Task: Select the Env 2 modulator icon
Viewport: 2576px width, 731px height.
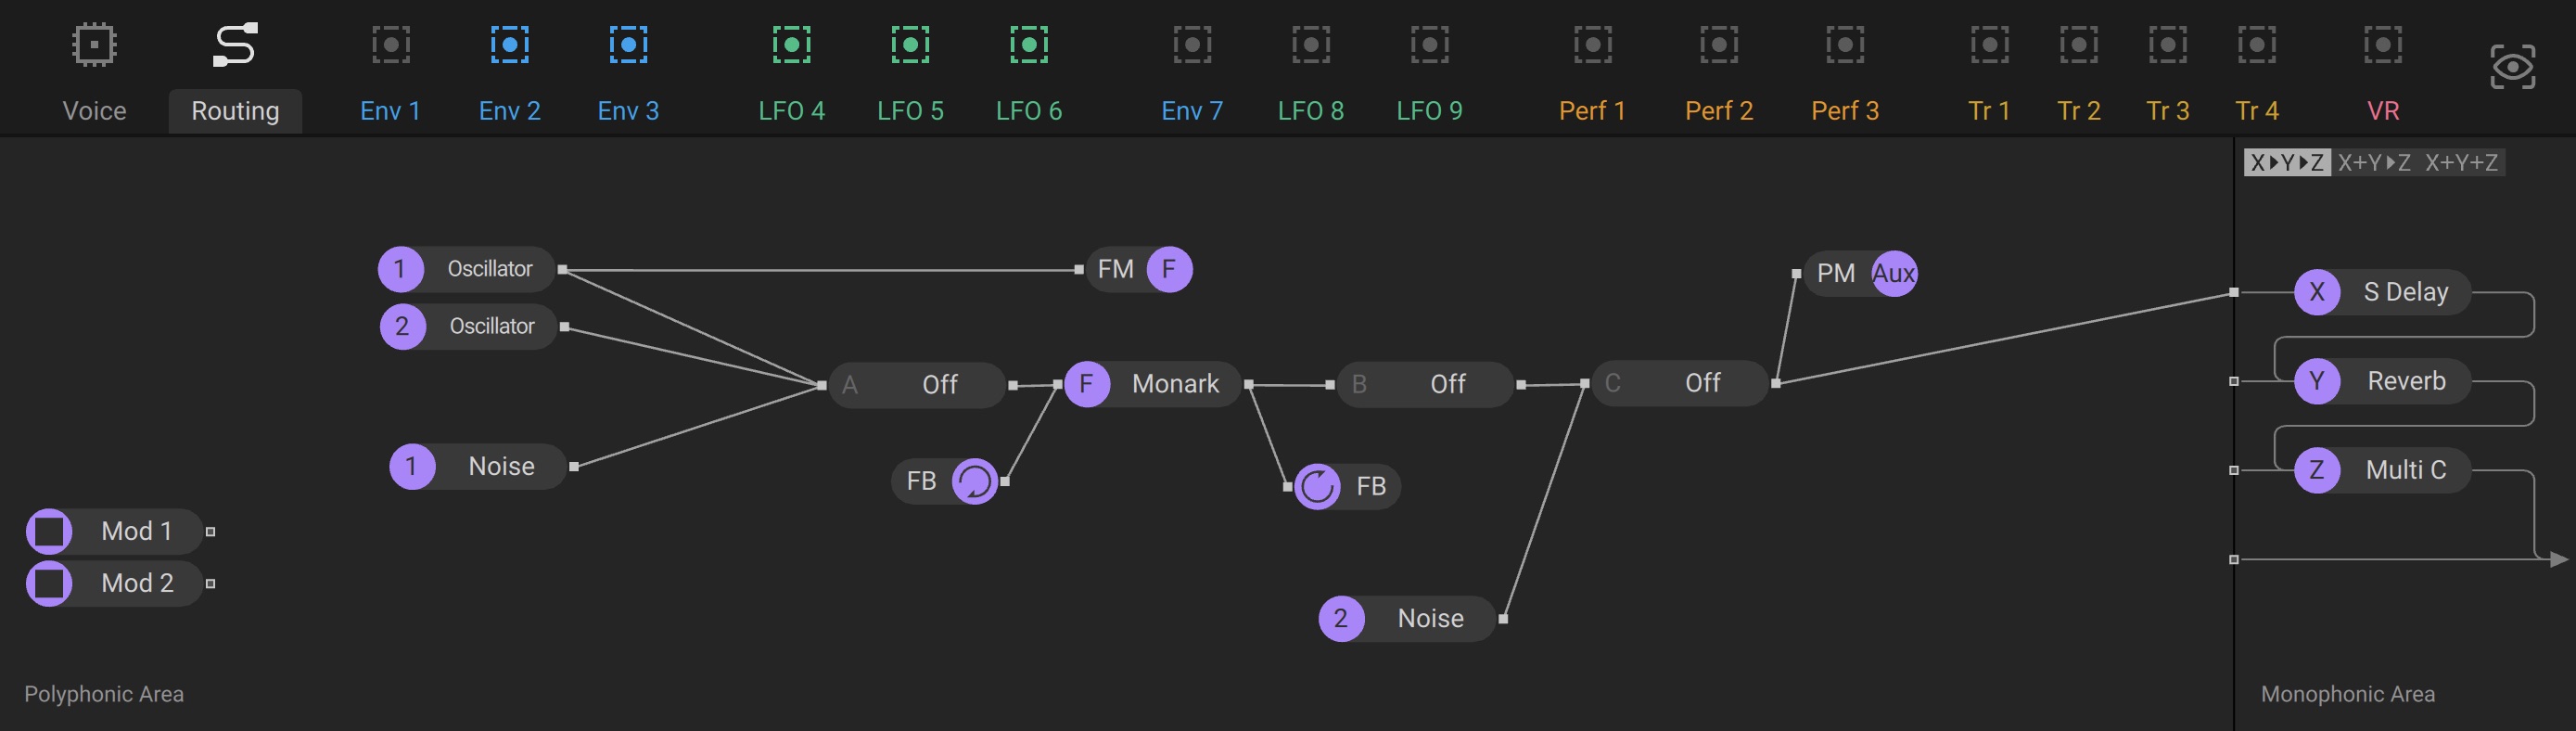Action: pyautogui.click(x=510, y=45)
